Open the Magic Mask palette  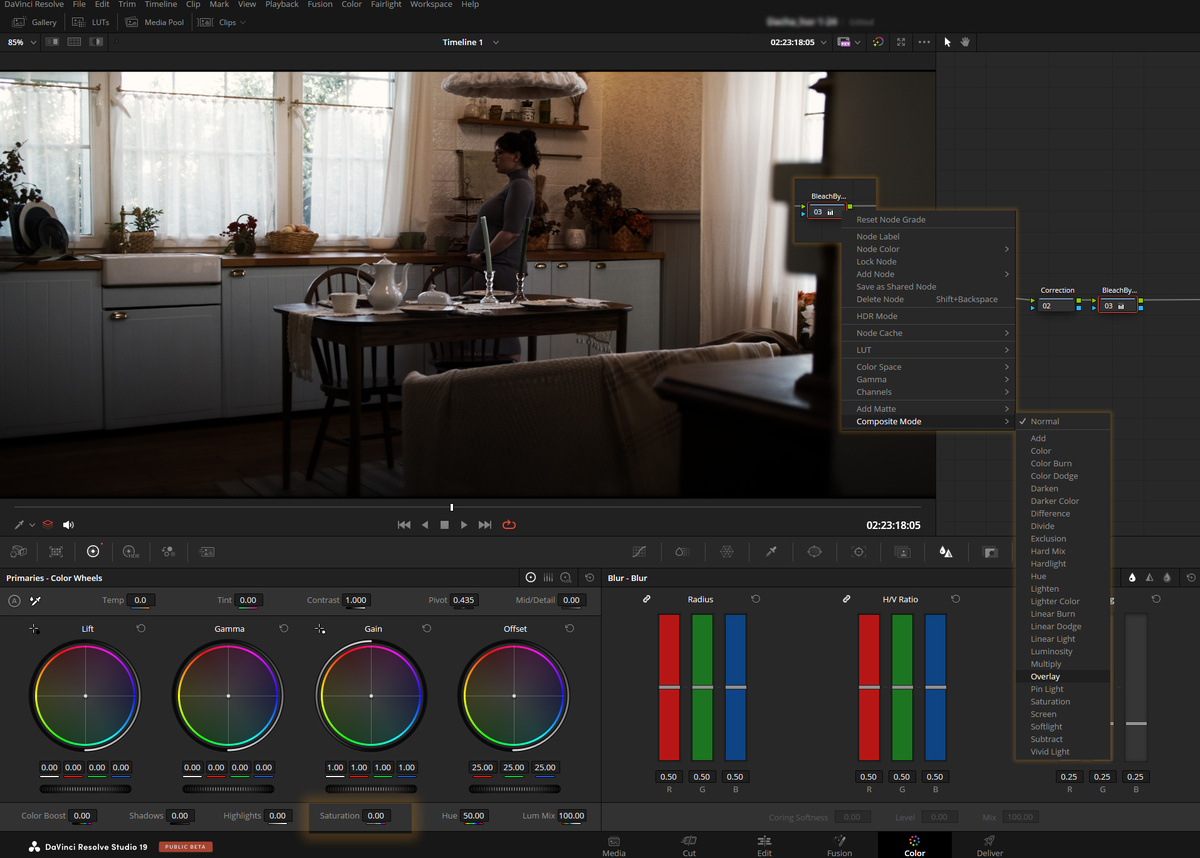pos(902,551)
